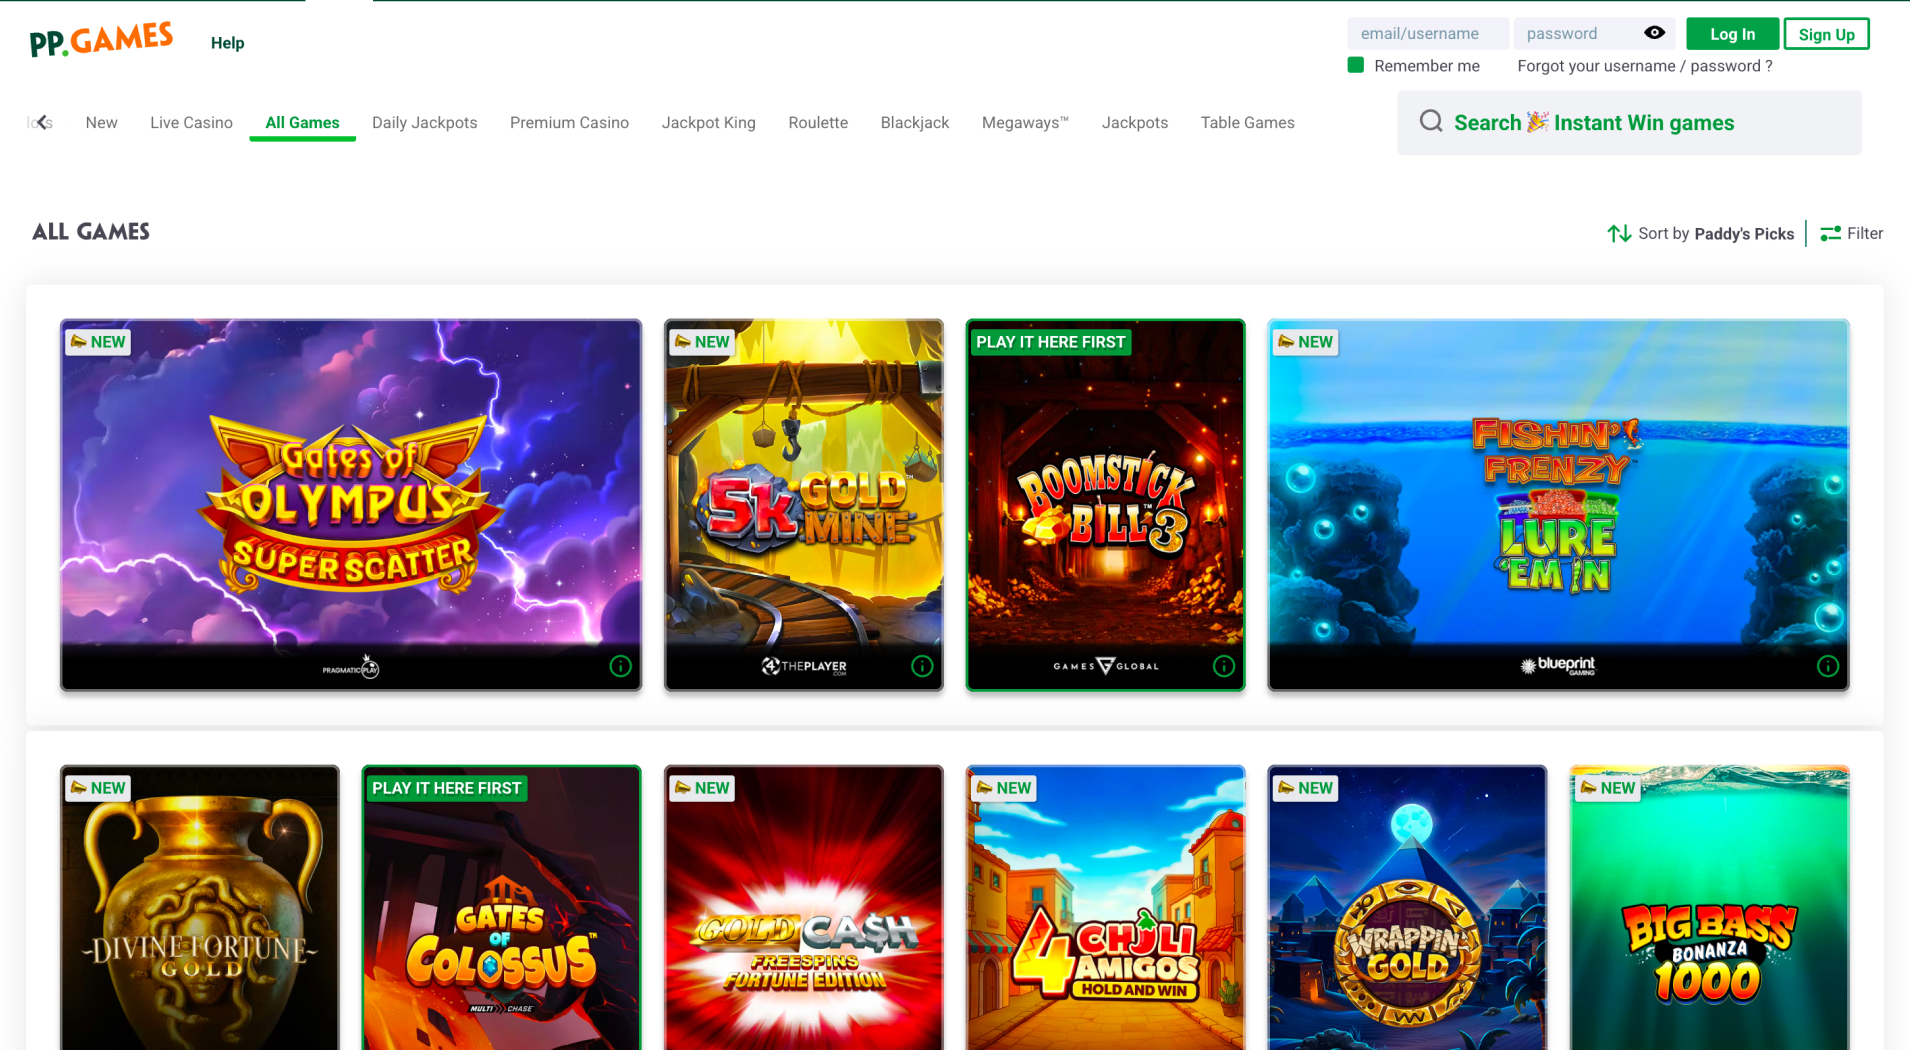Open info icon on Boomstick Bill 3
This screenshot has height=1050, width=1910.
(1224, 666)
